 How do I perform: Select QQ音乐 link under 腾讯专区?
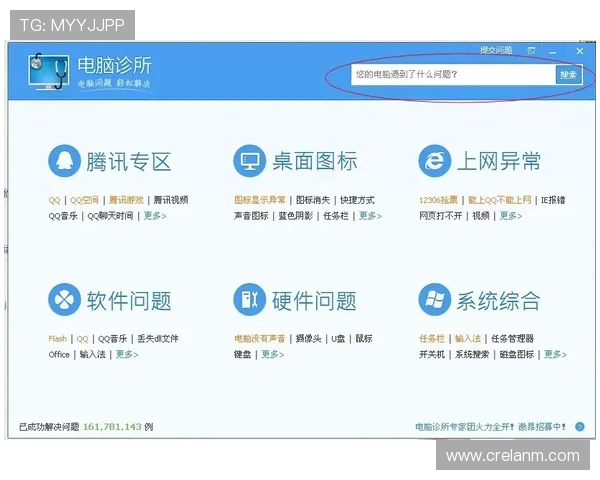click(x=63, y=216)
